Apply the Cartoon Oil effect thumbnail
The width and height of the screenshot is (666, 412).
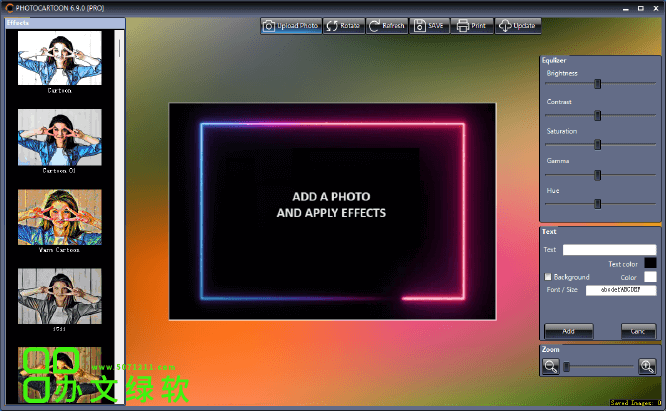[59, 137]
